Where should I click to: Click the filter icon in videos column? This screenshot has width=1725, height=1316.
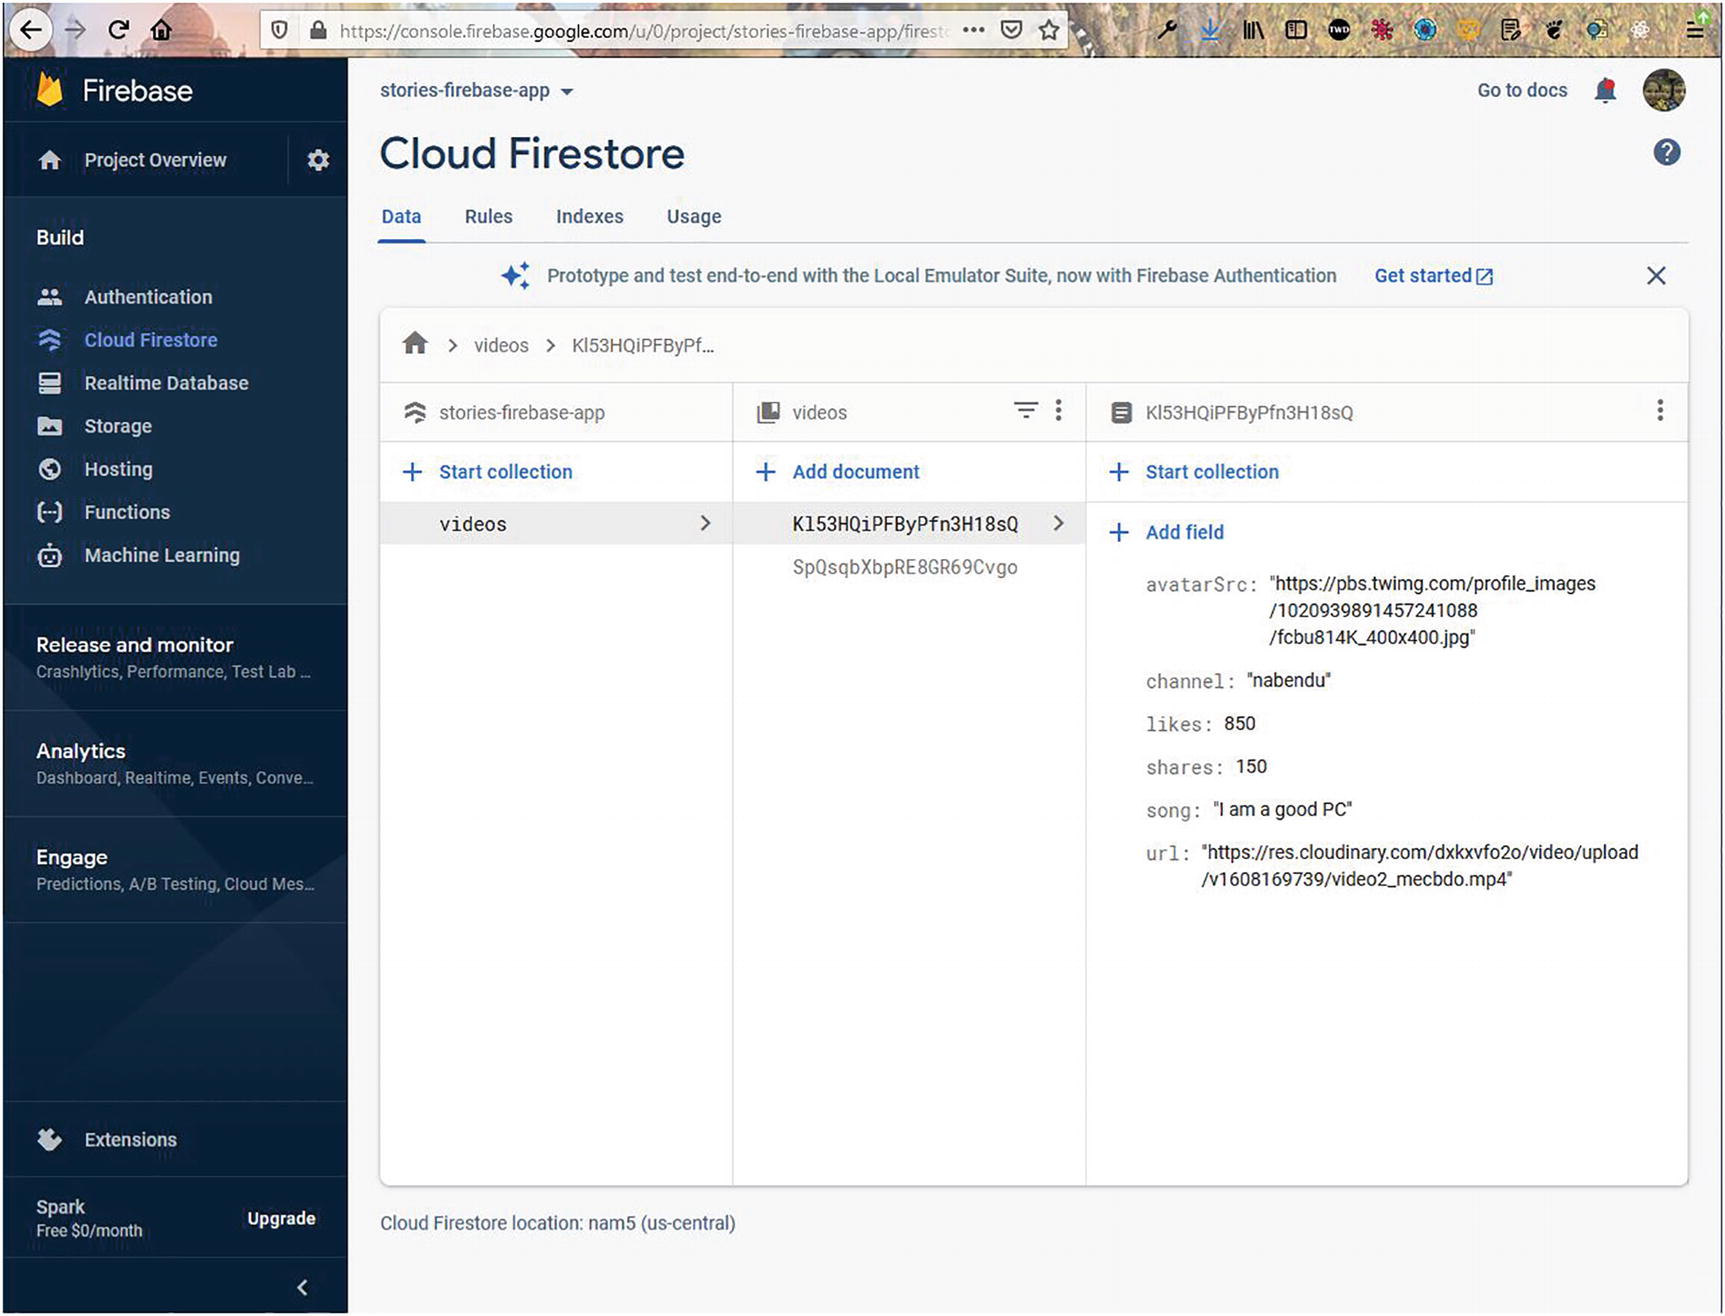1025,411
